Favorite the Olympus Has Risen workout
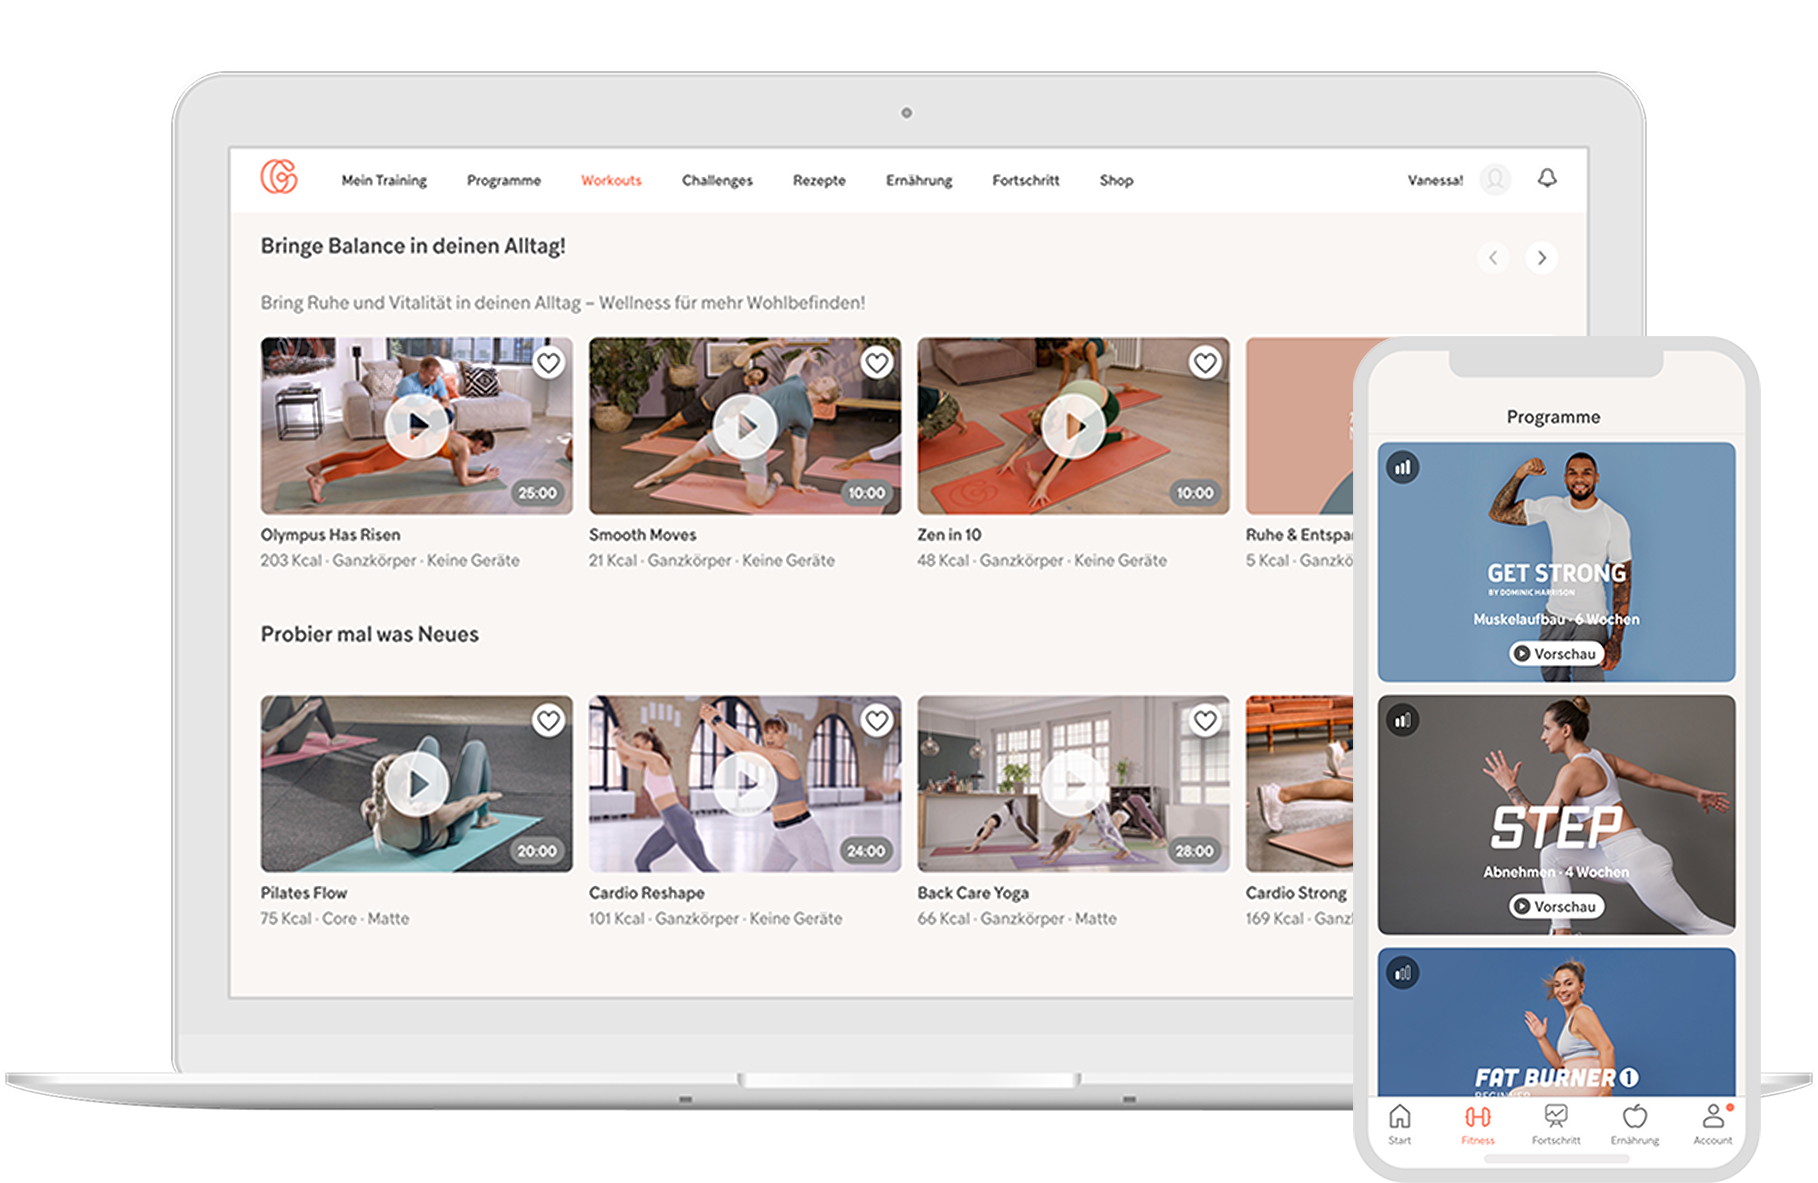1818x1183 pixels. (548, 363)
